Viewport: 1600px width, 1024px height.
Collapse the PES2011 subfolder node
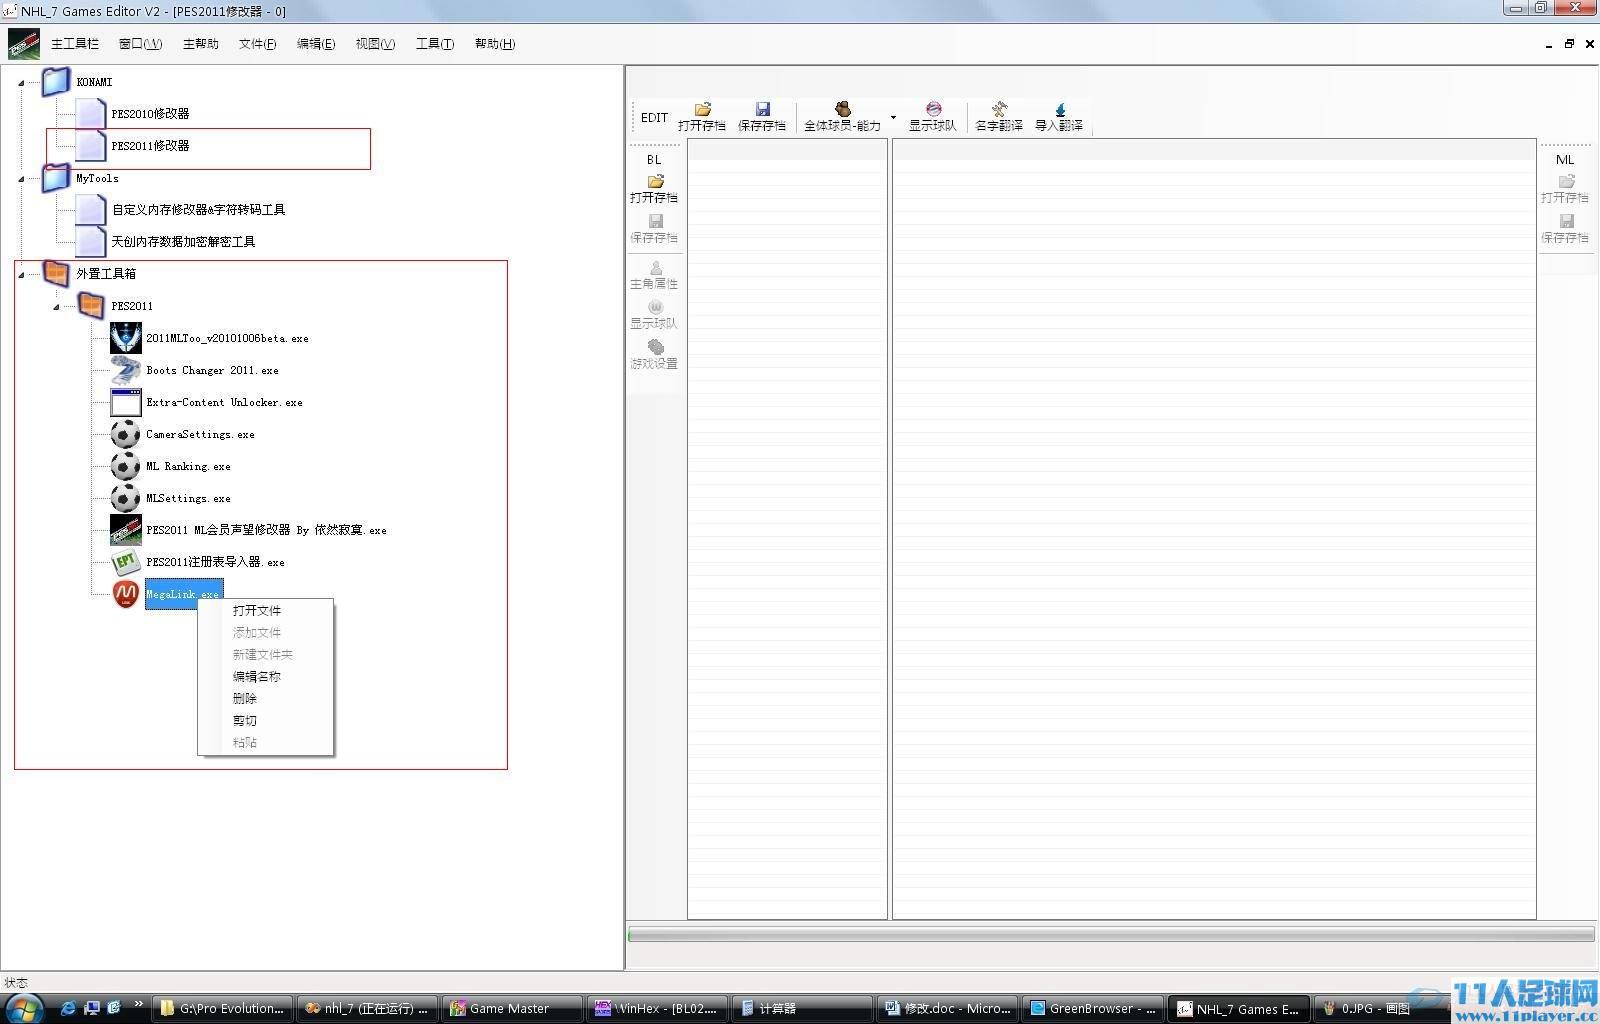point(56,307)
